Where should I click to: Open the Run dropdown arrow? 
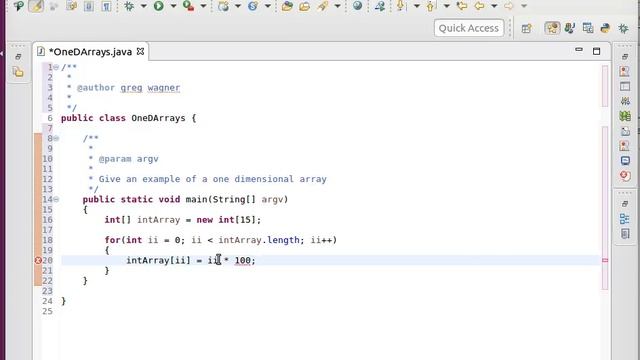click(173, 6)
